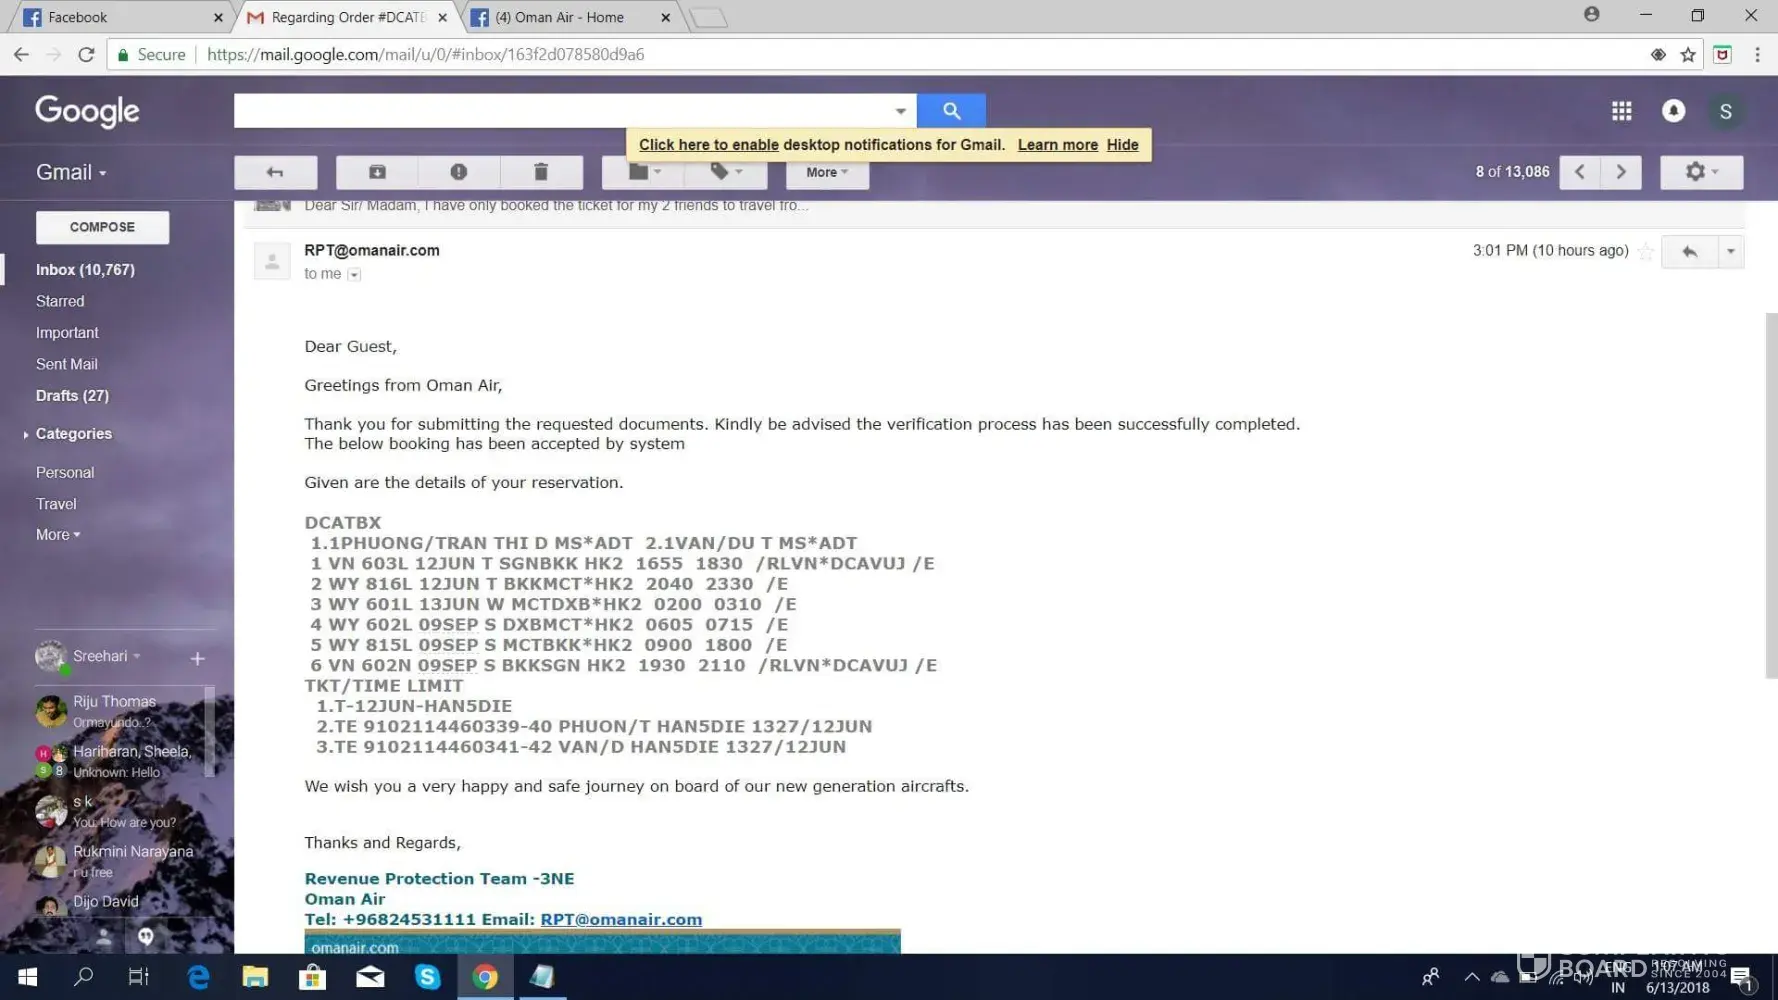Click the blue search button
The height and width of the screenshot is (1000, 1778).
point(950,111)
